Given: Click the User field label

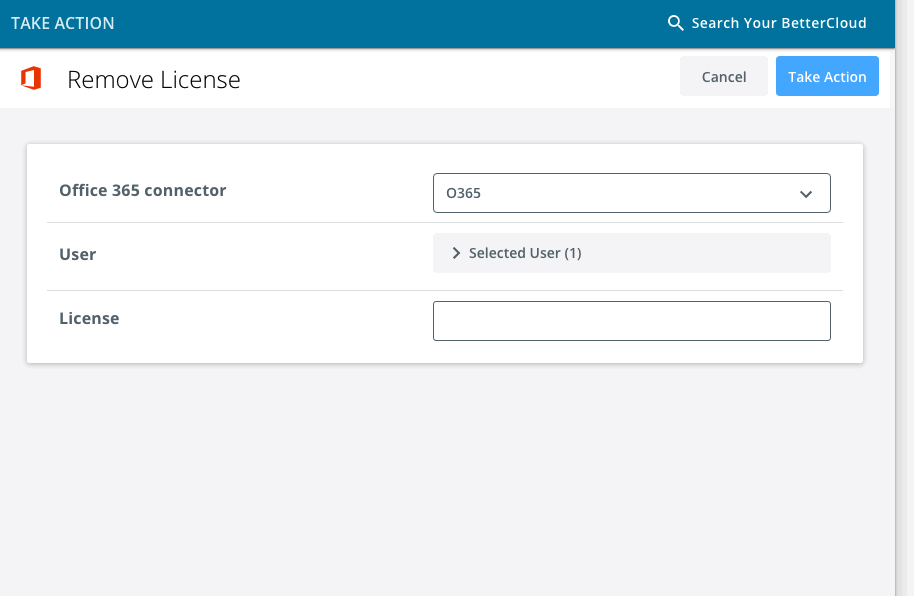Looking at the screenshot, I should [78, 254].
